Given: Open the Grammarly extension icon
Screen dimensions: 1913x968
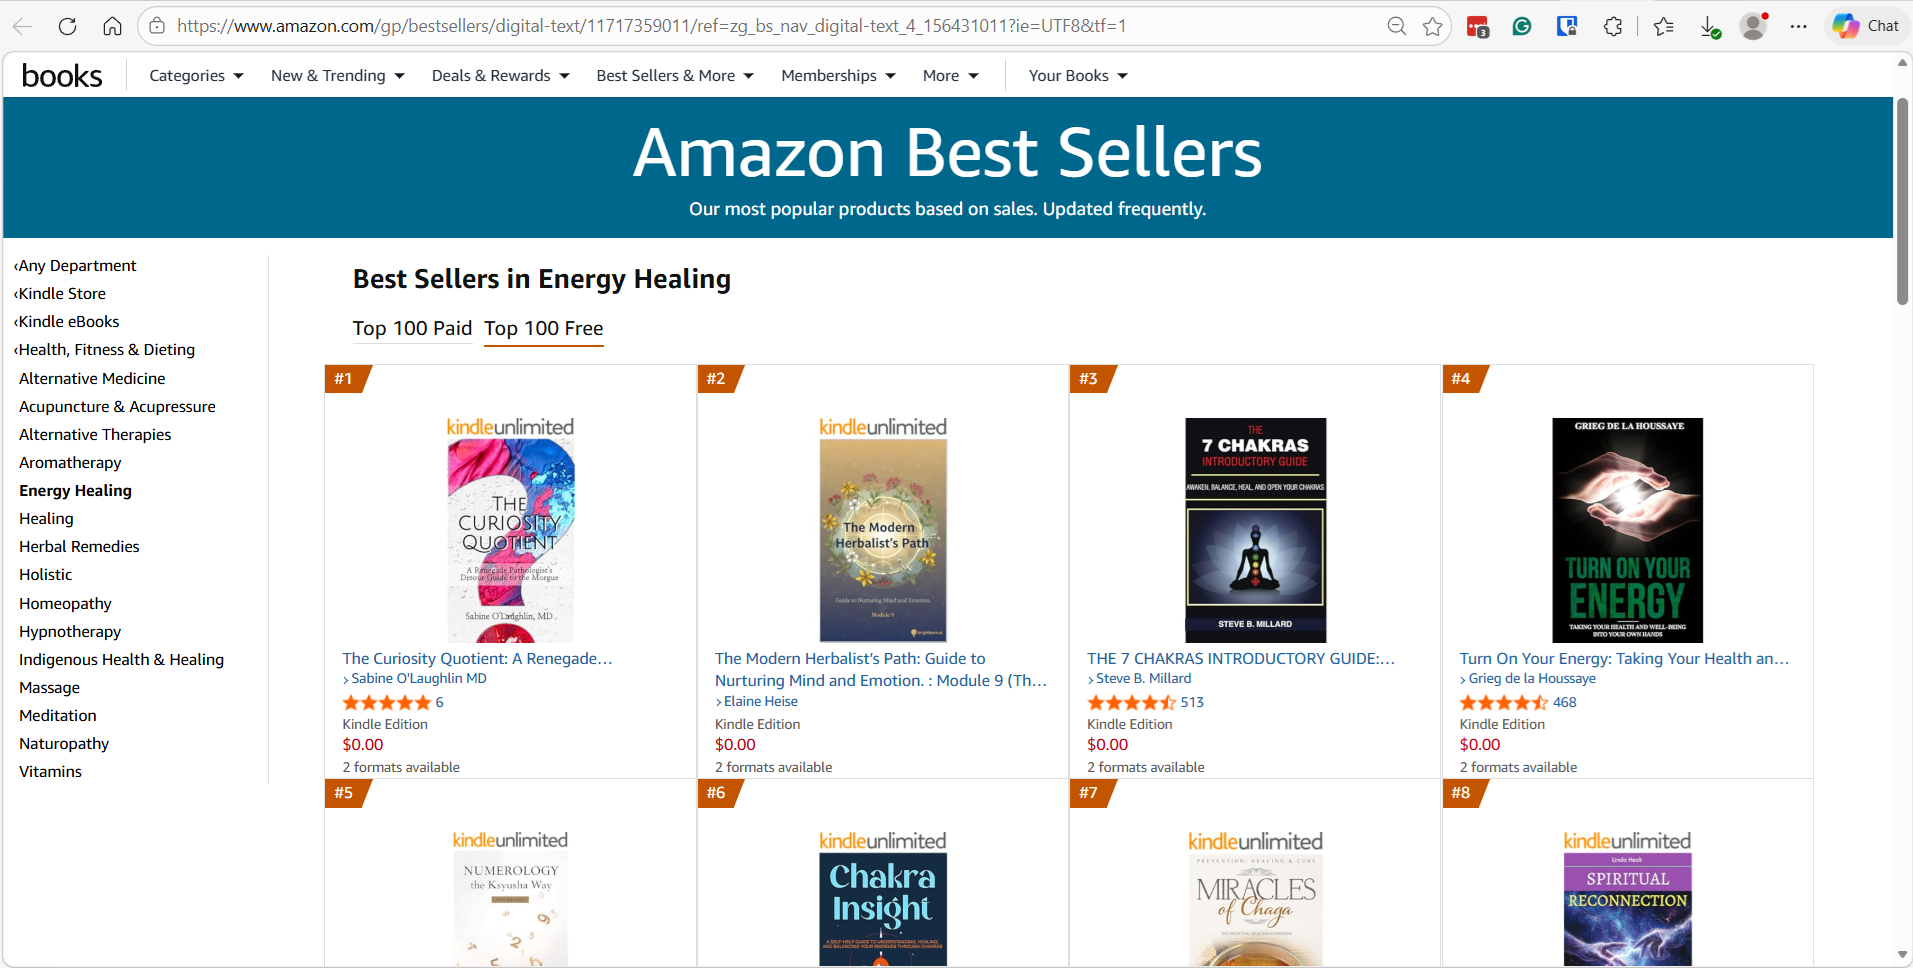Looking at the screenshot, I should tap(1522, 26).
